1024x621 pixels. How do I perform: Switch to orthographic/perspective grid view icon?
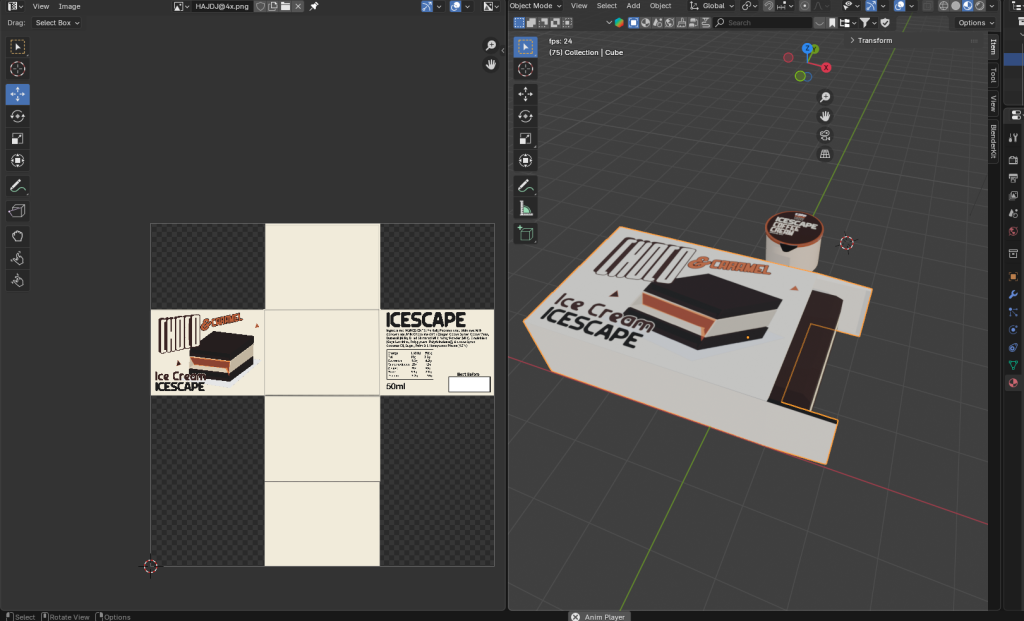[x=825, y=154]
